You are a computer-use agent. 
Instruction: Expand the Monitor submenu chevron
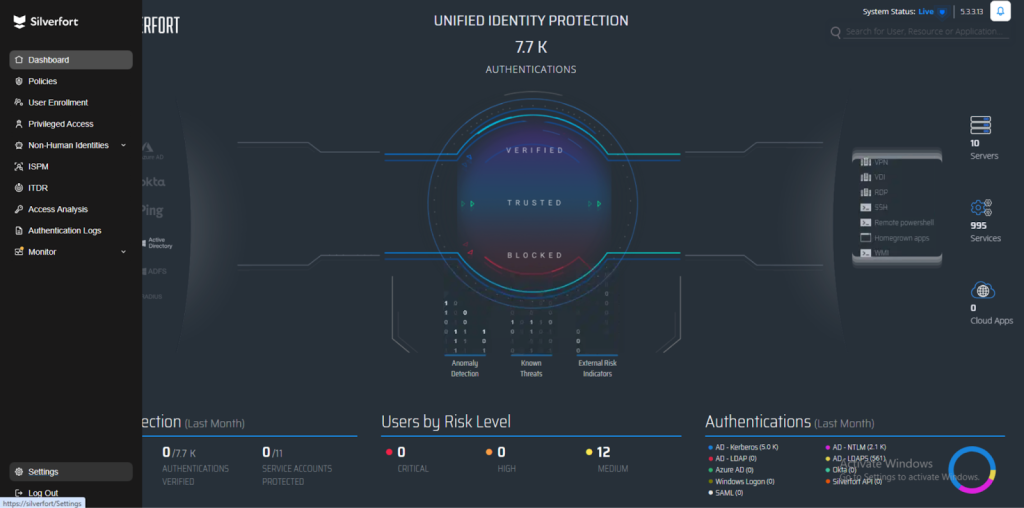[123, 252]
